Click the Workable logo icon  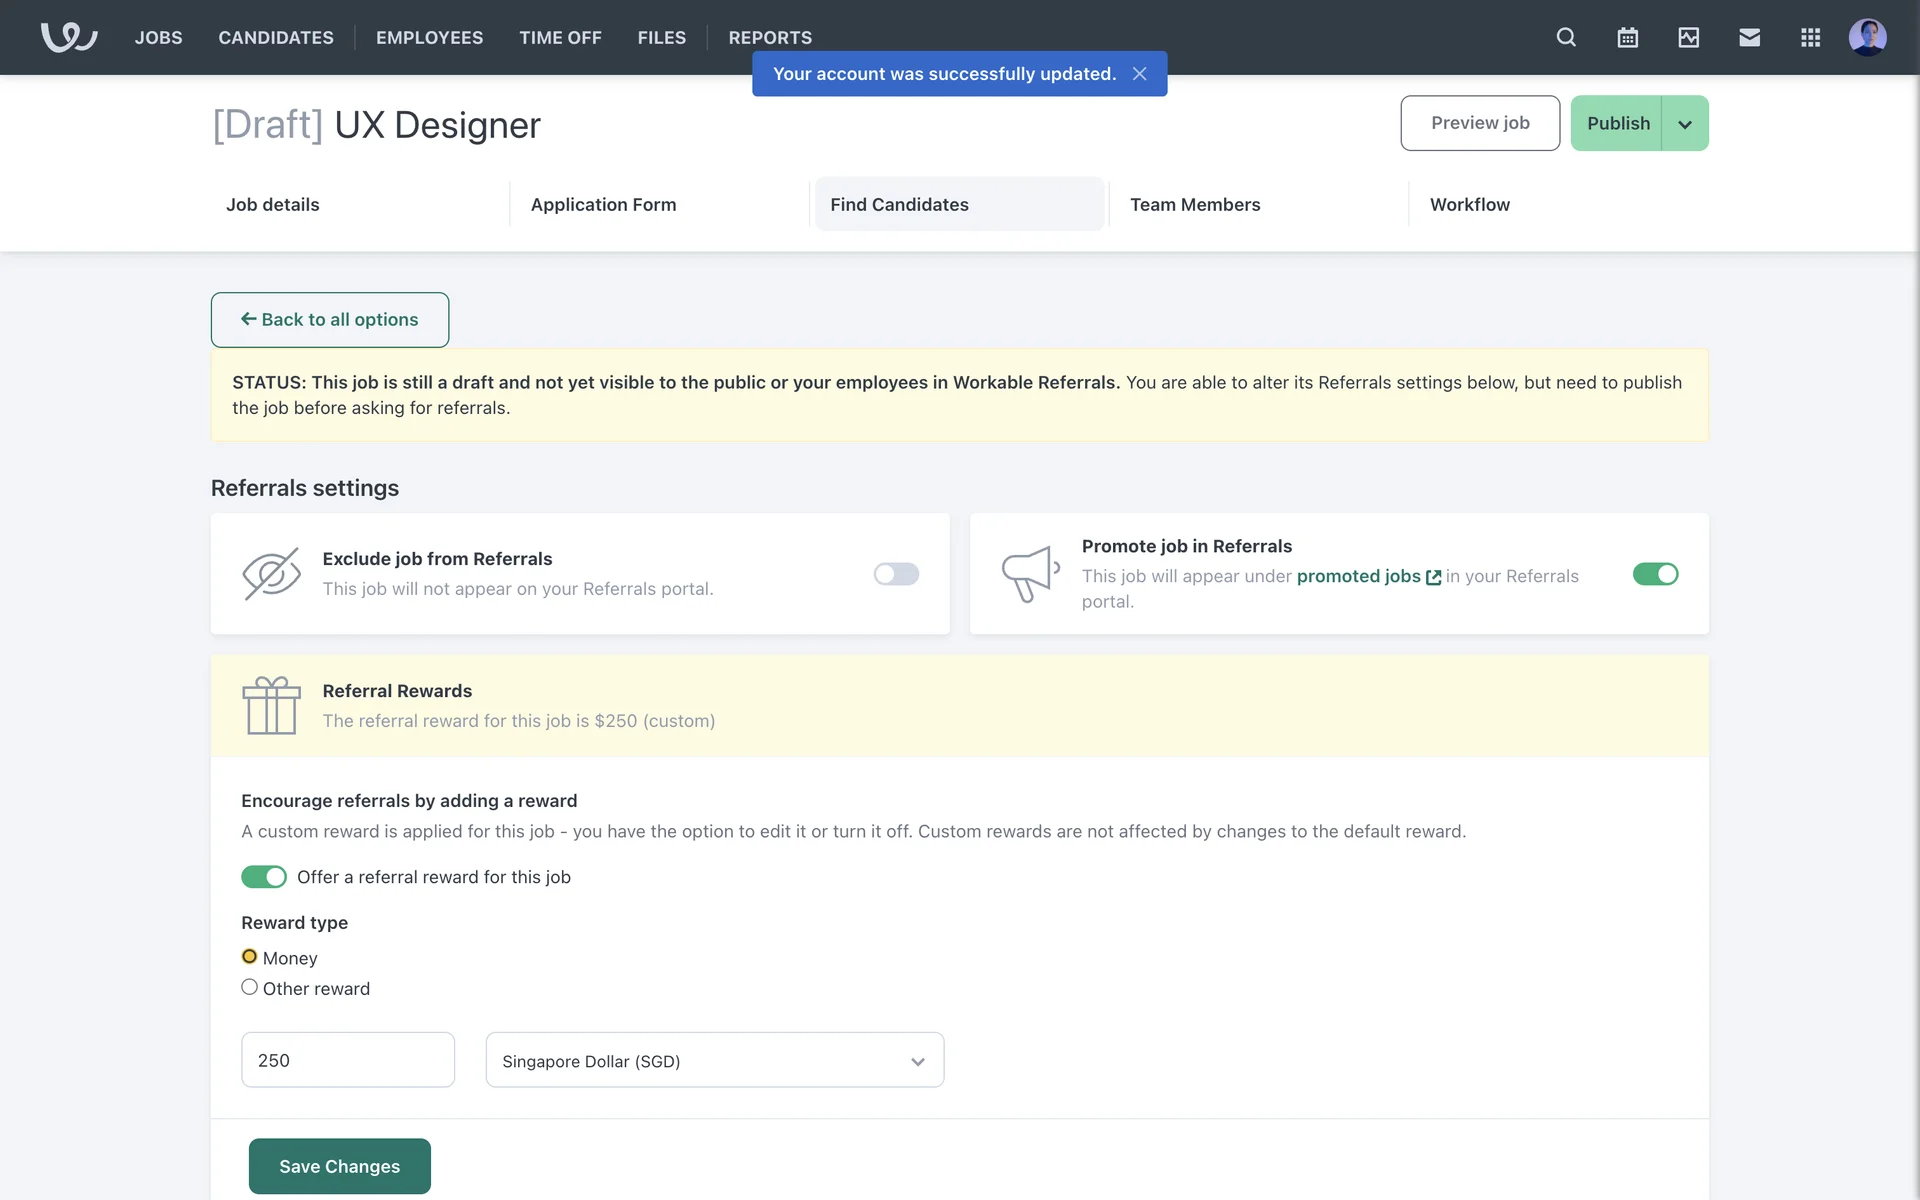pyautogui.click(x=68, y=37)
